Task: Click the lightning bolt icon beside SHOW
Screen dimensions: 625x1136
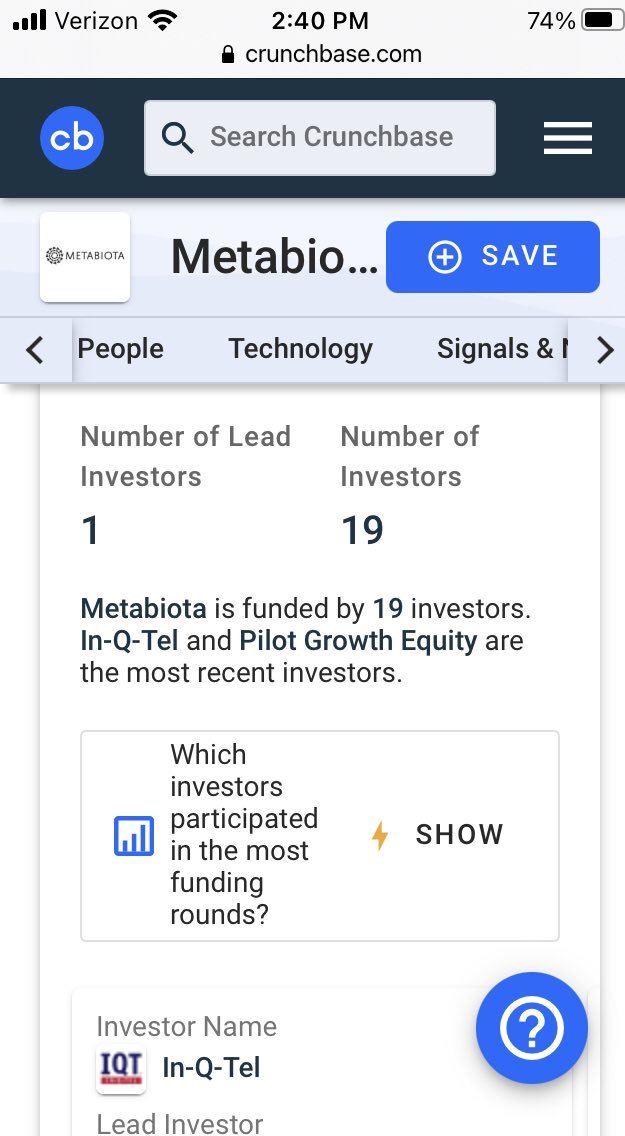Action: tap(380, 835)
